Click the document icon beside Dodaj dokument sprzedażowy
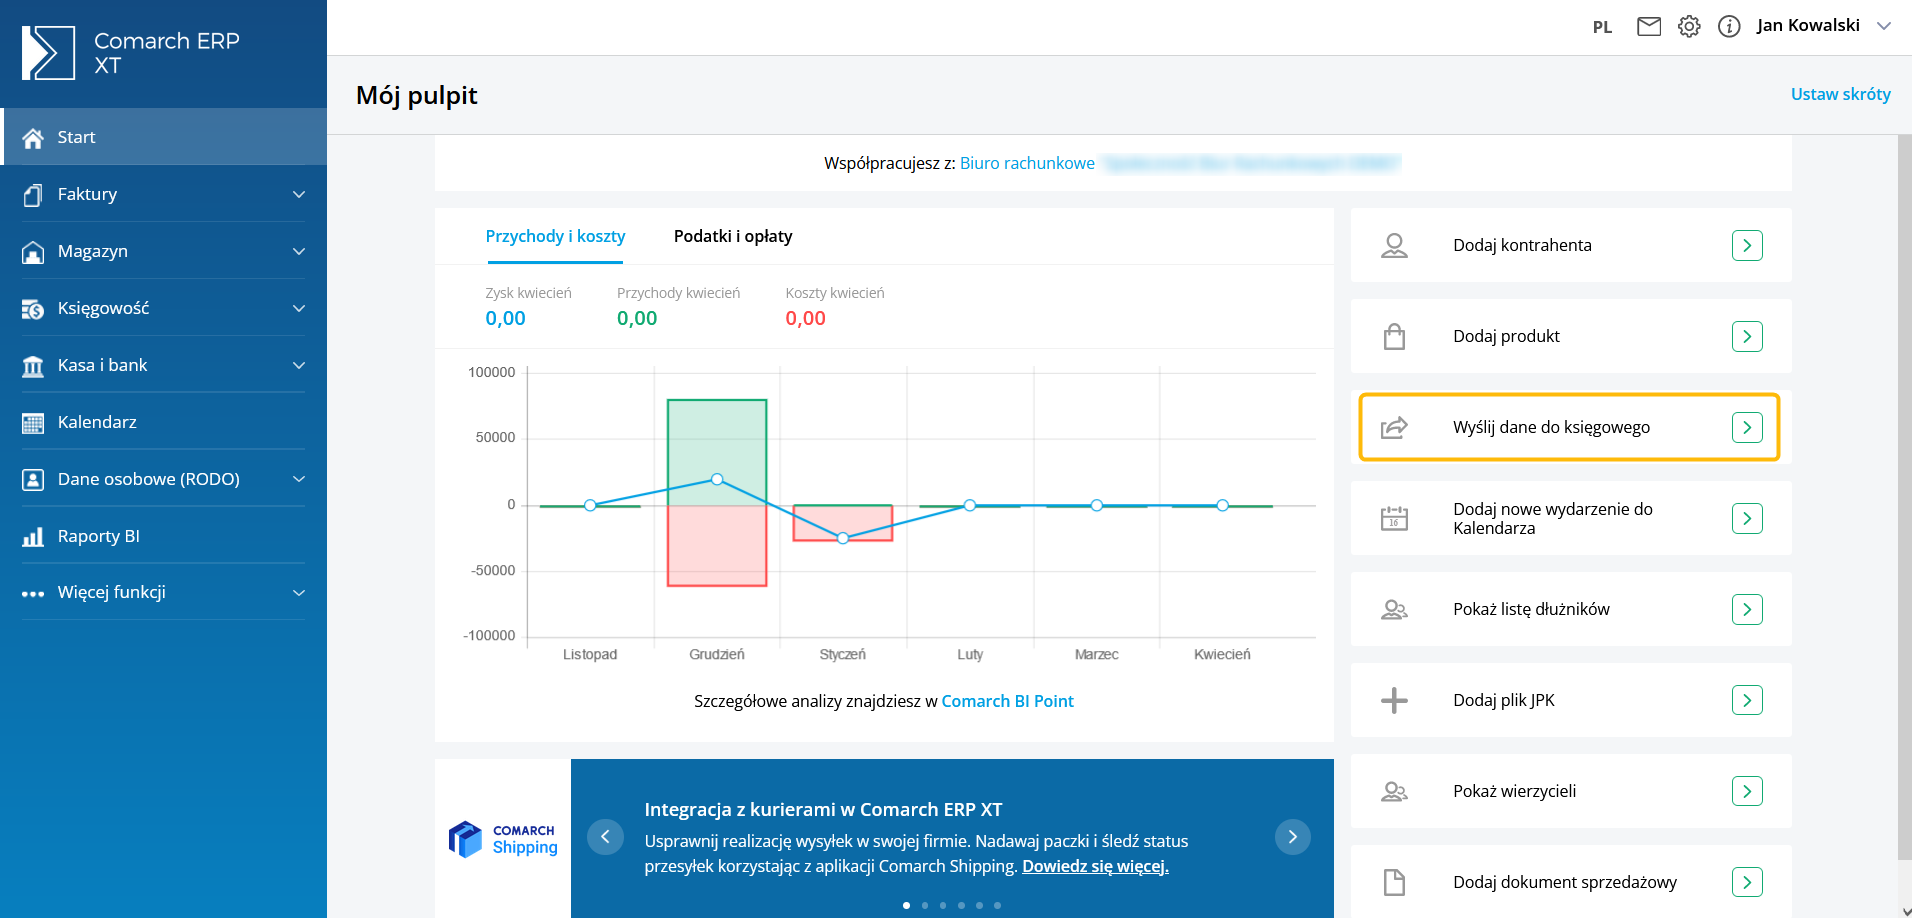The image size is (1912, 918). pos(1394,882)
